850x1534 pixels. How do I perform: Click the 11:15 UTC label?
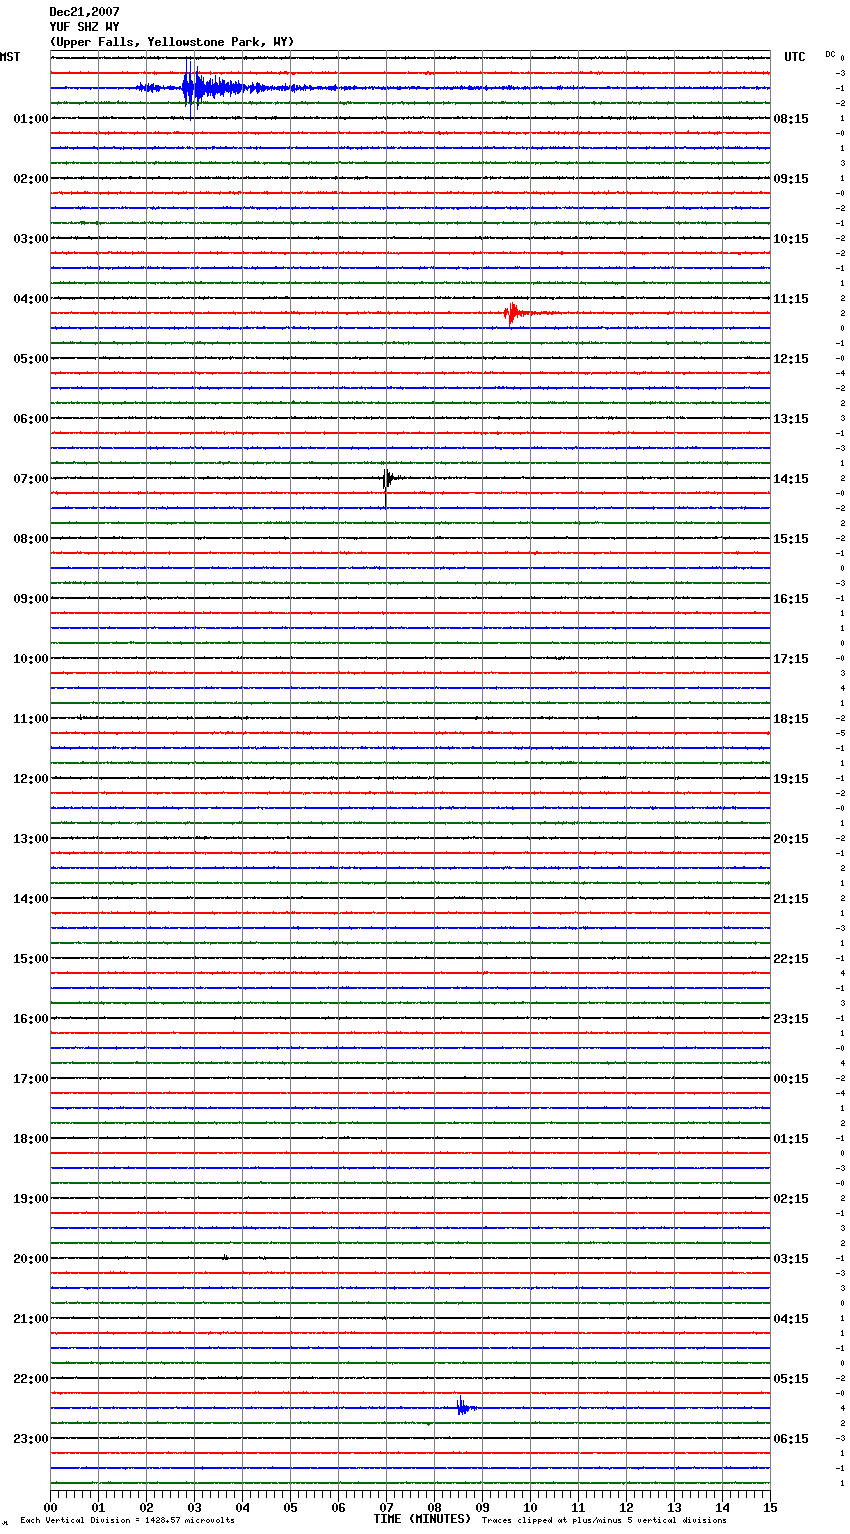(x=791, y=298)
